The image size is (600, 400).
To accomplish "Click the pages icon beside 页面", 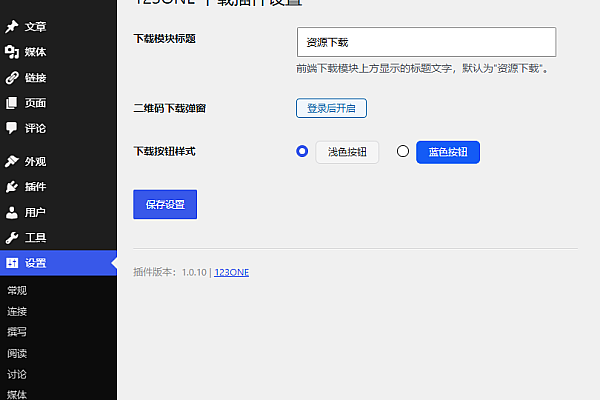I will point(12,103).
